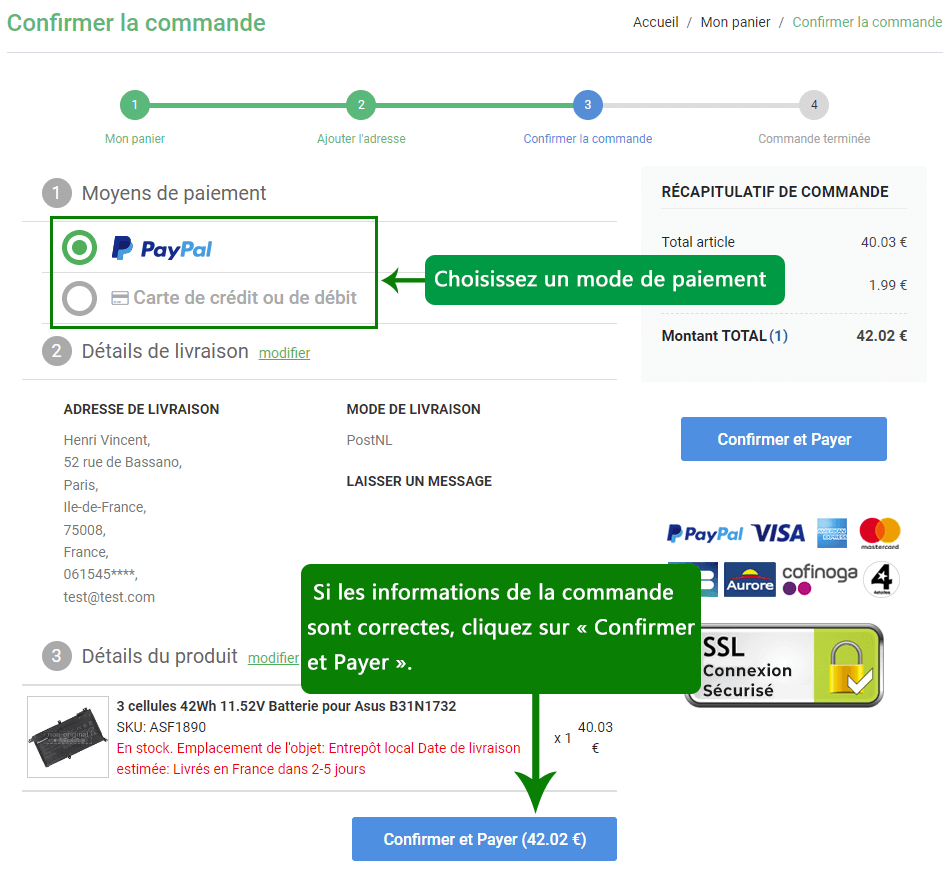The height and width of the screenshot is (880, 950).
Task: Click the Confirmer et Payer sidebar button
Action: click(784, 439)
